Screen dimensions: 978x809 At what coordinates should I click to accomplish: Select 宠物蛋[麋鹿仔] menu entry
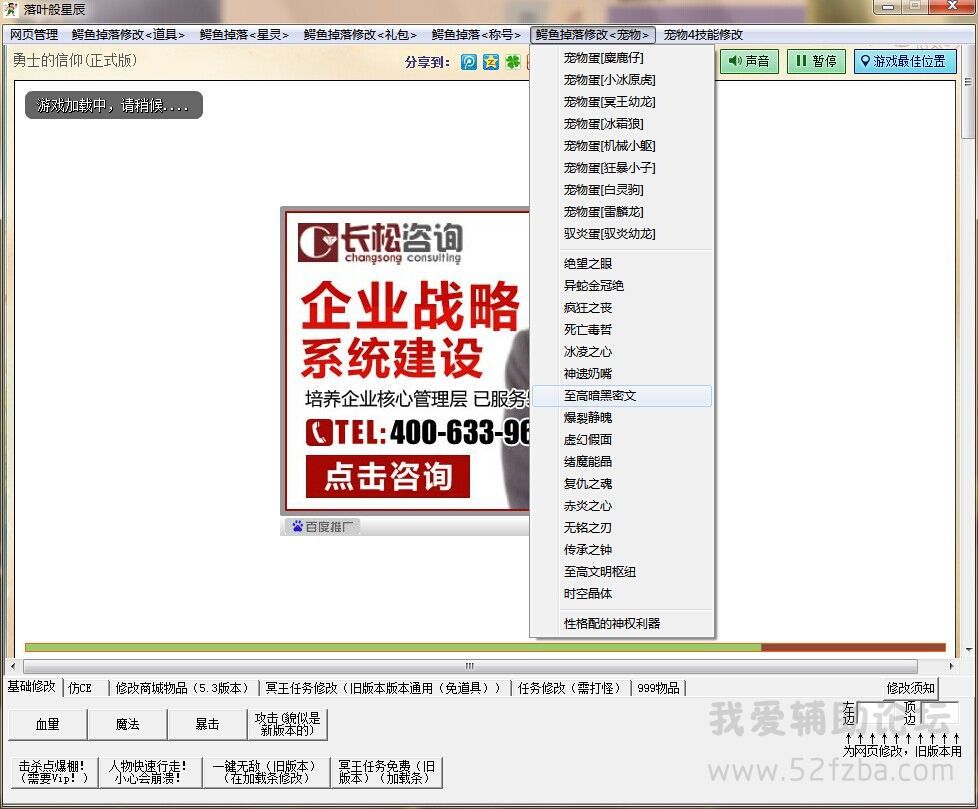(621, 58)
